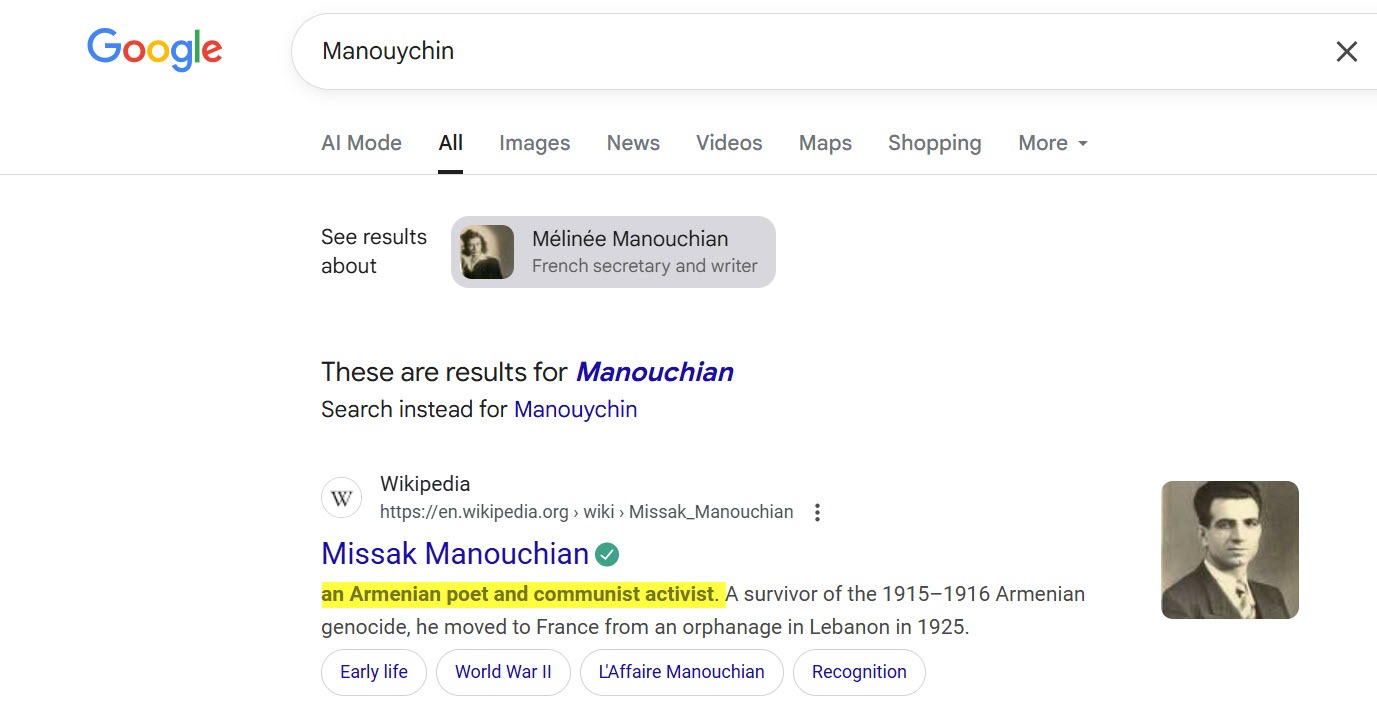Open the Missak Manouchian Wikipedia result
Screen dimensions: 1377x728
[x=455, y=553]
